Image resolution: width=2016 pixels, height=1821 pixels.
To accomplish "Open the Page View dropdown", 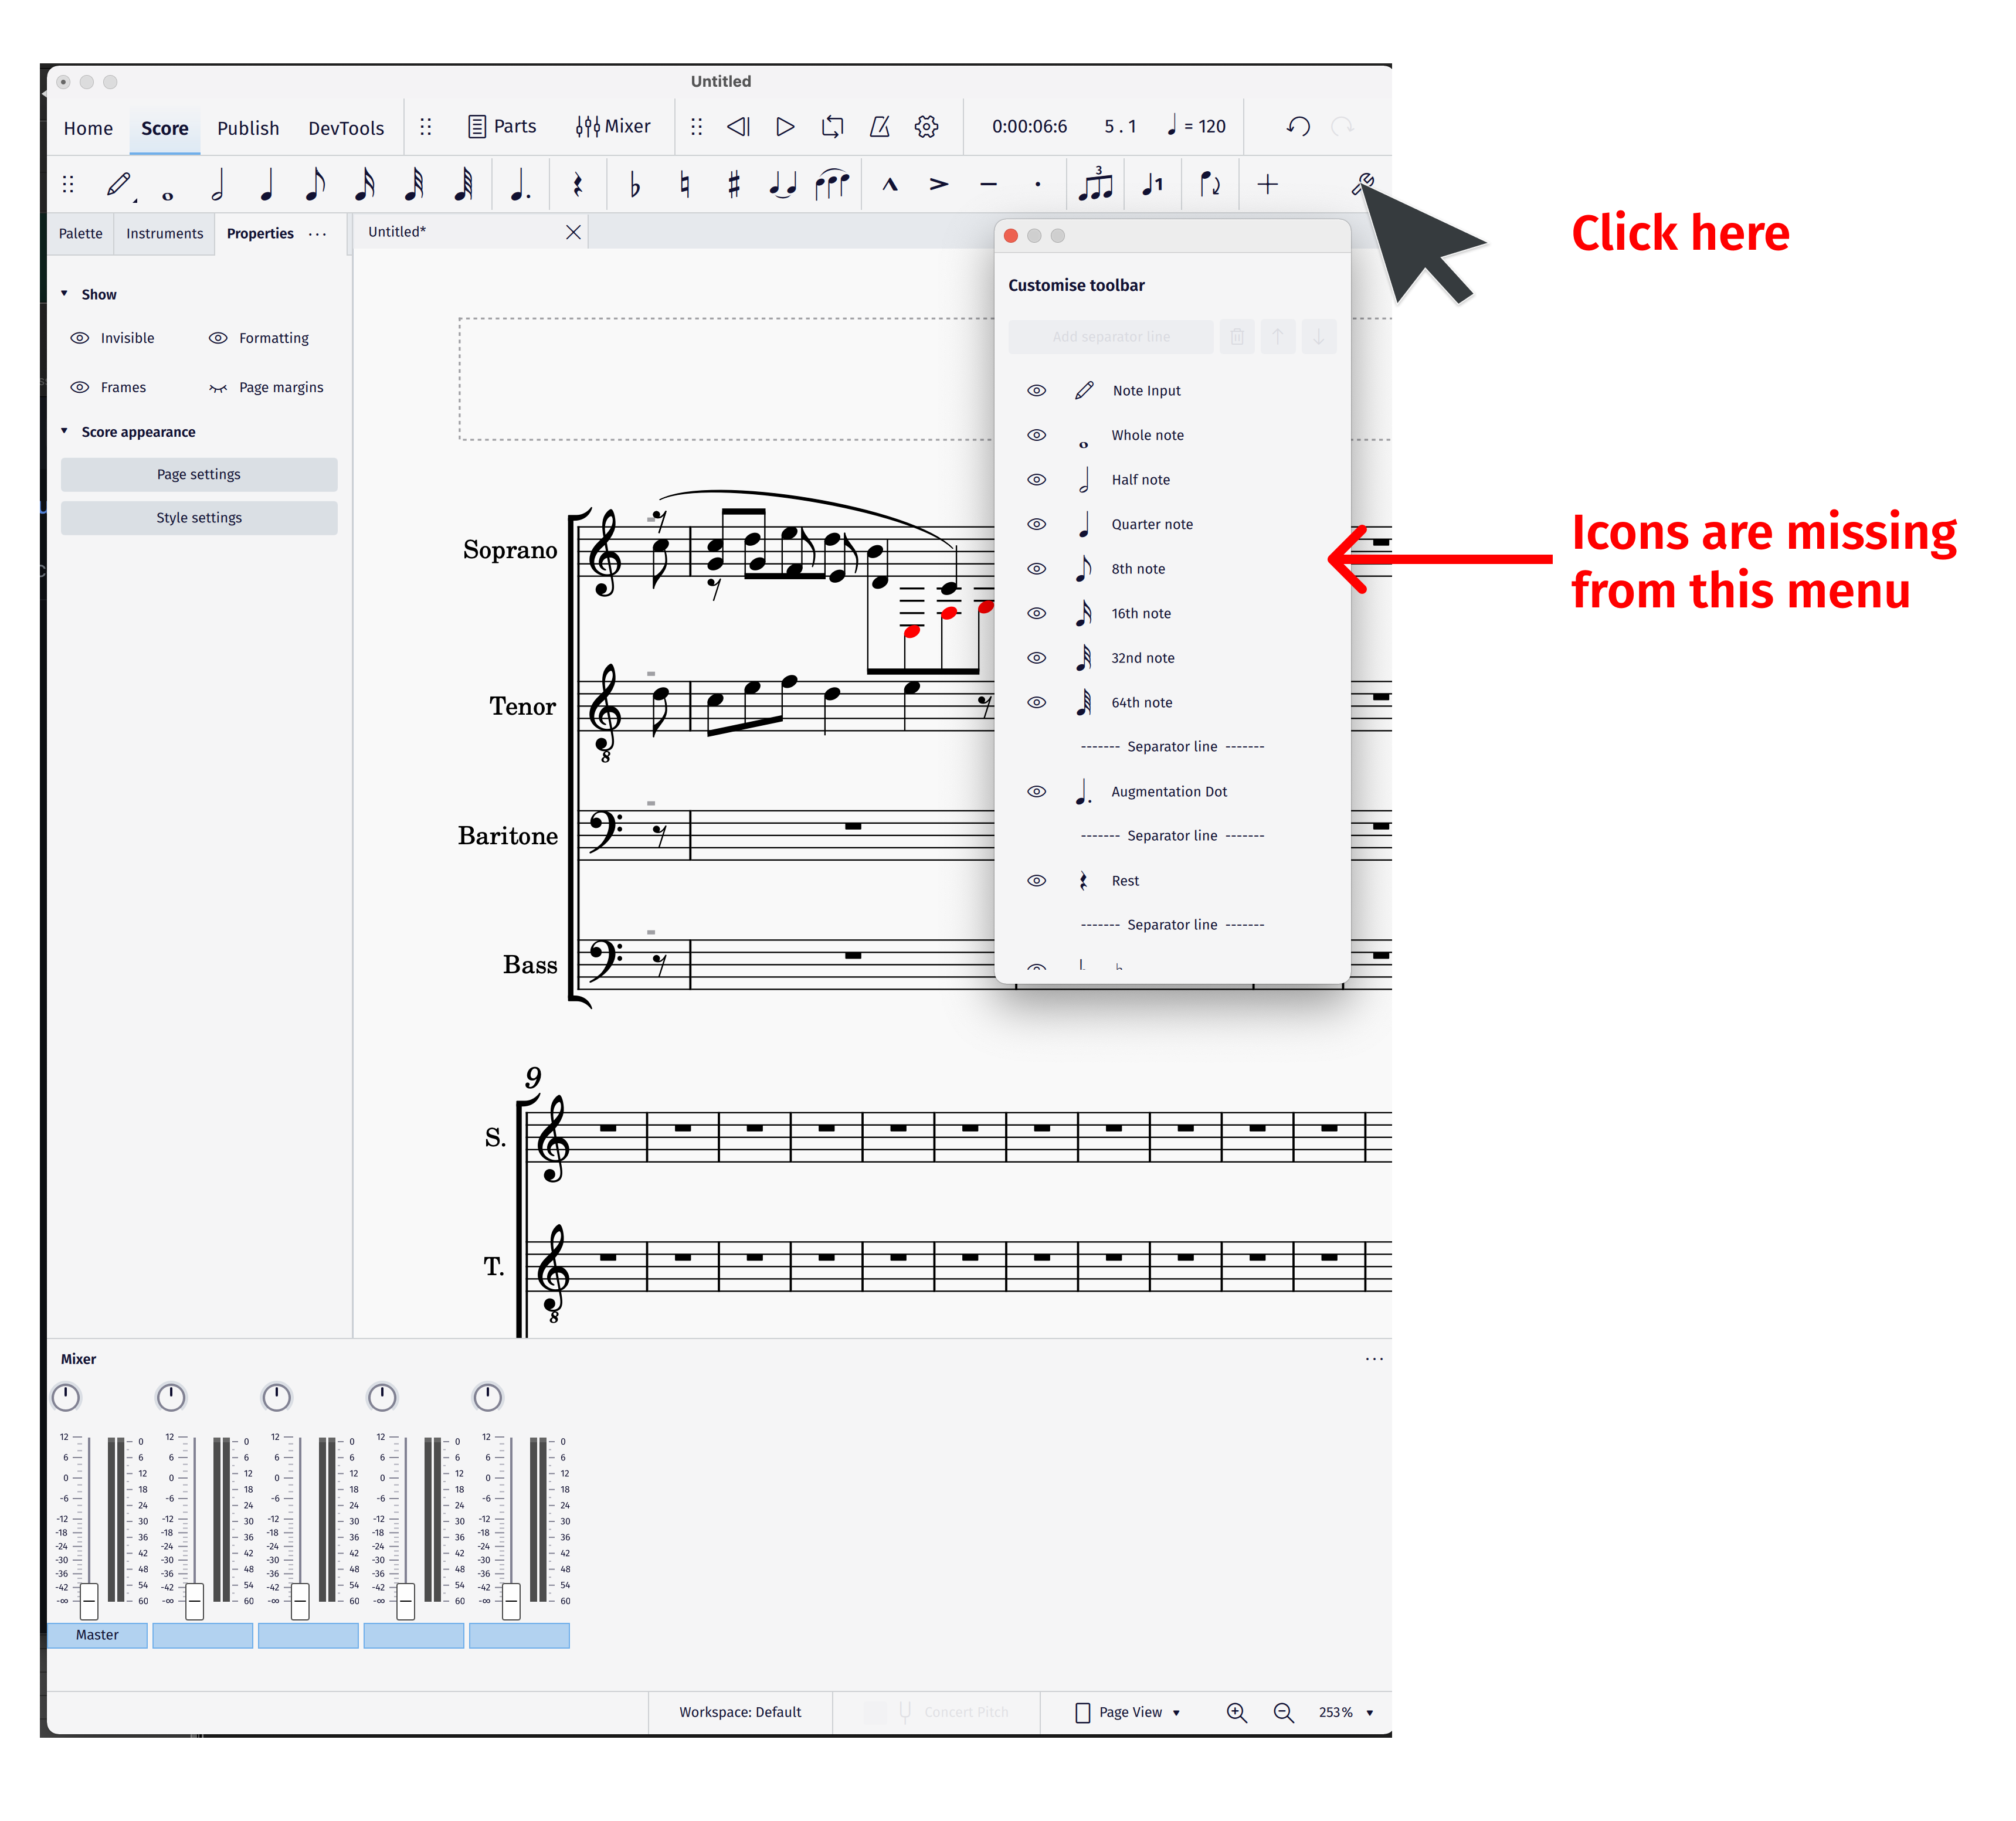I will (1127, 1712).
